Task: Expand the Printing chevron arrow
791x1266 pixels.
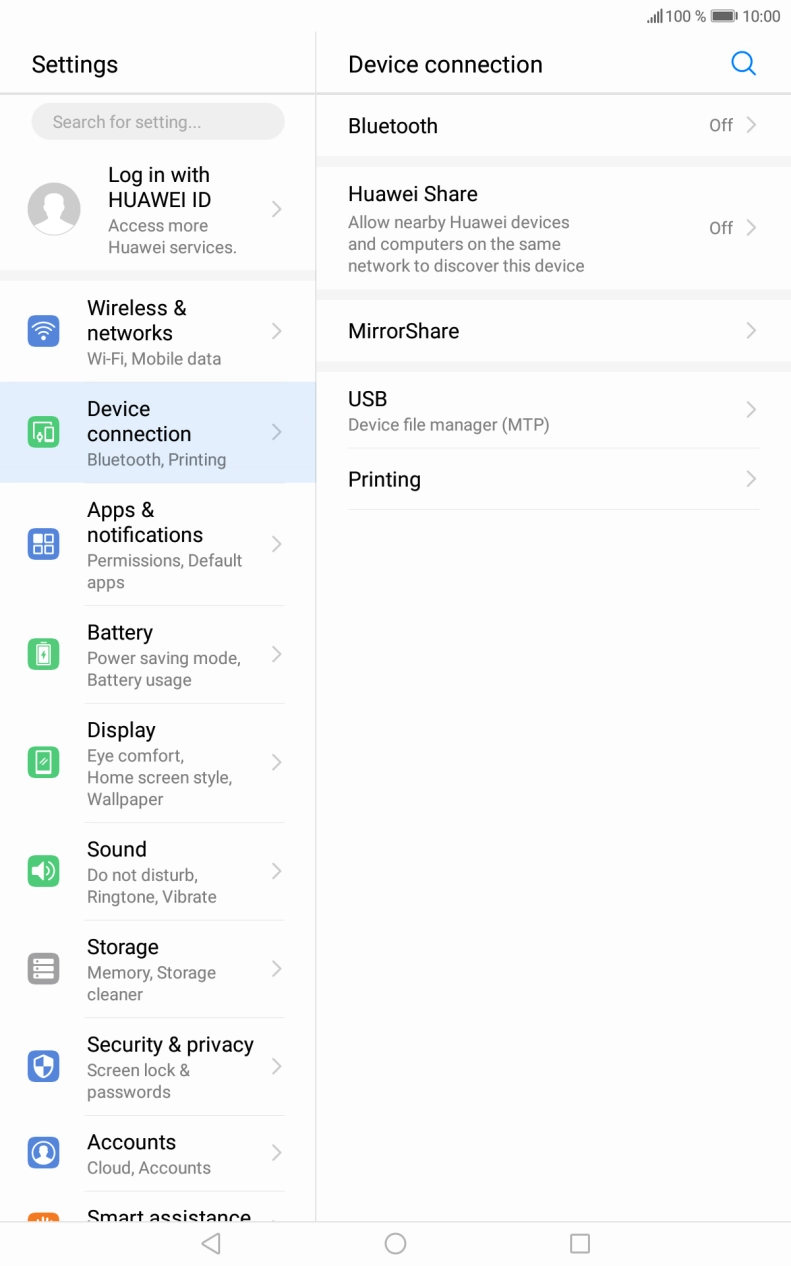Action: (x=751, y=480)
